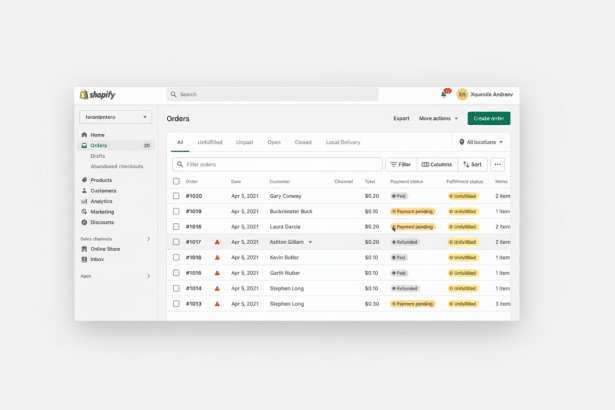
Task: Click into the Filter orders field
Action: tap(280, 164)
